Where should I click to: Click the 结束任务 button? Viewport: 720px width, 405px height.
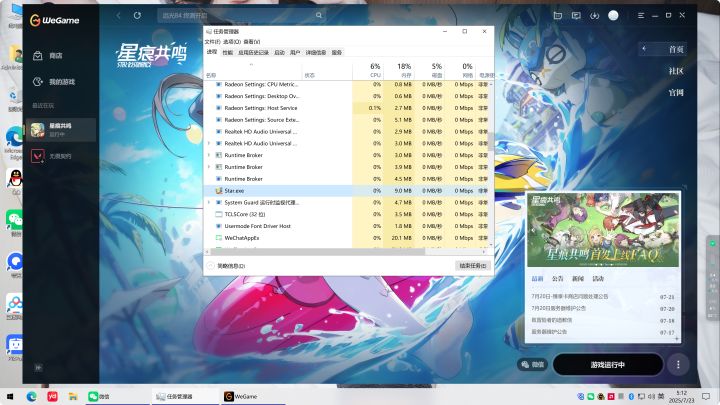click(x=472, y=266)
